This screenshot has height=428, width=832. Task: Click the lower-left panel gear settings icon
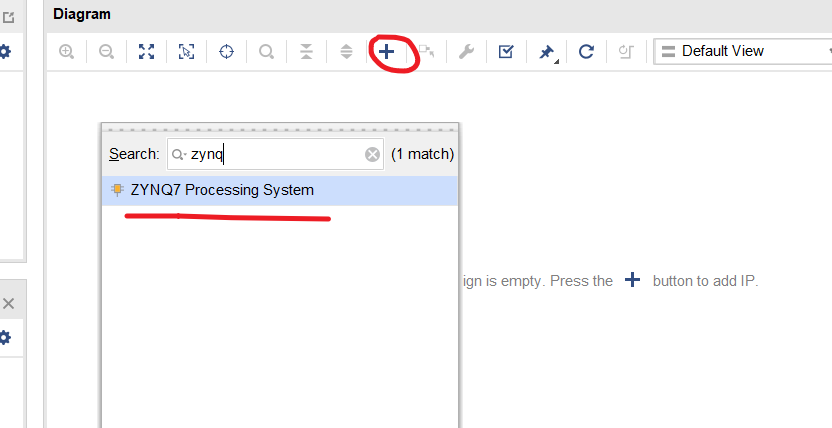tap(5, 337)
